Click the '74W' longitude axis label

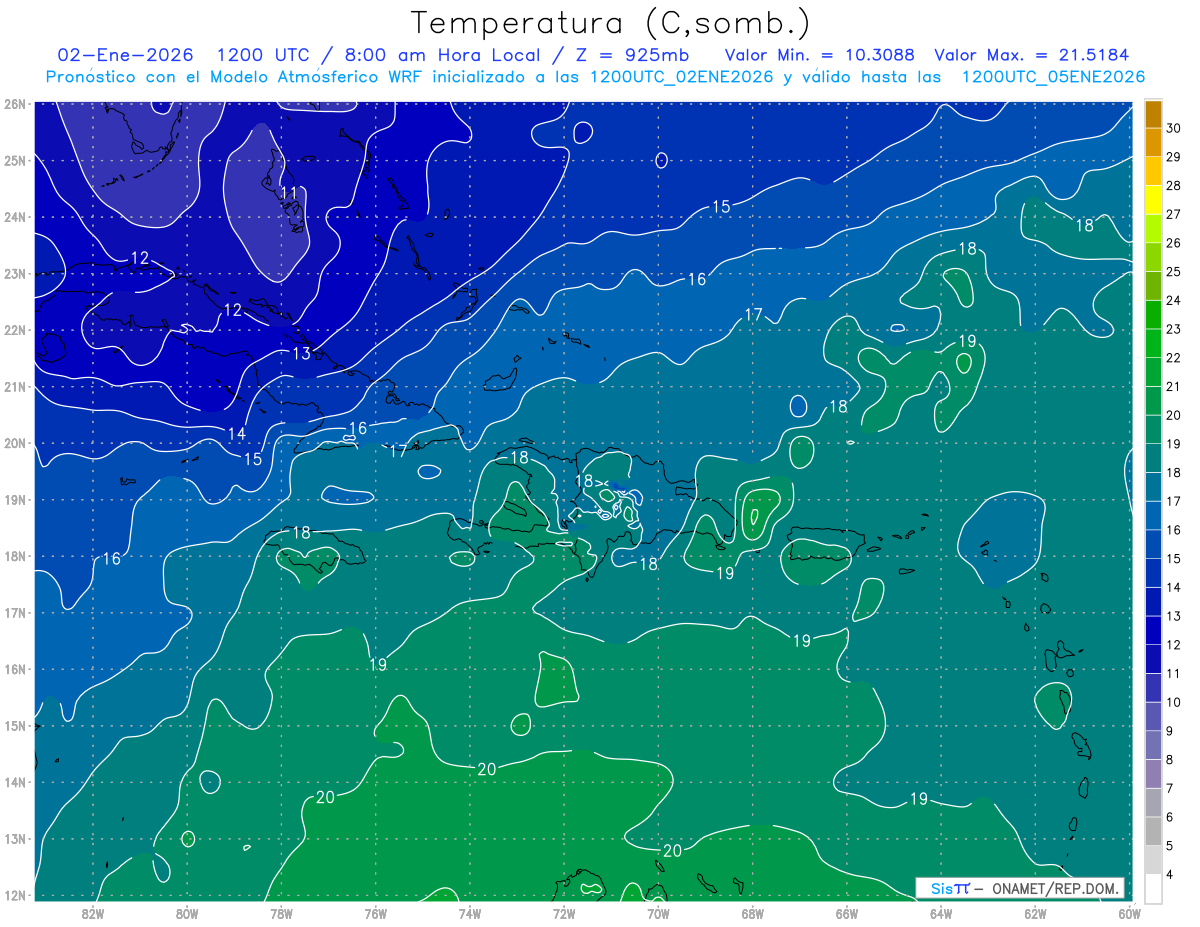click(x=470, y=913)
